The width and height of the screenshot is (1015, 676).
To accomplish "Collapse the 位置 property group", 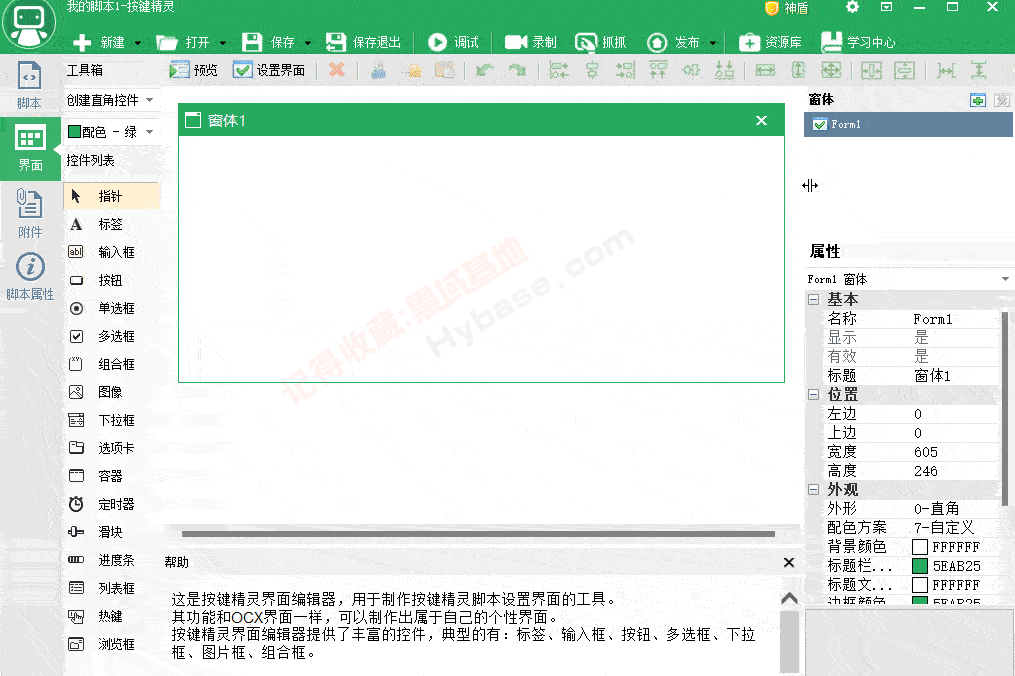I will [x=814, y=394].
